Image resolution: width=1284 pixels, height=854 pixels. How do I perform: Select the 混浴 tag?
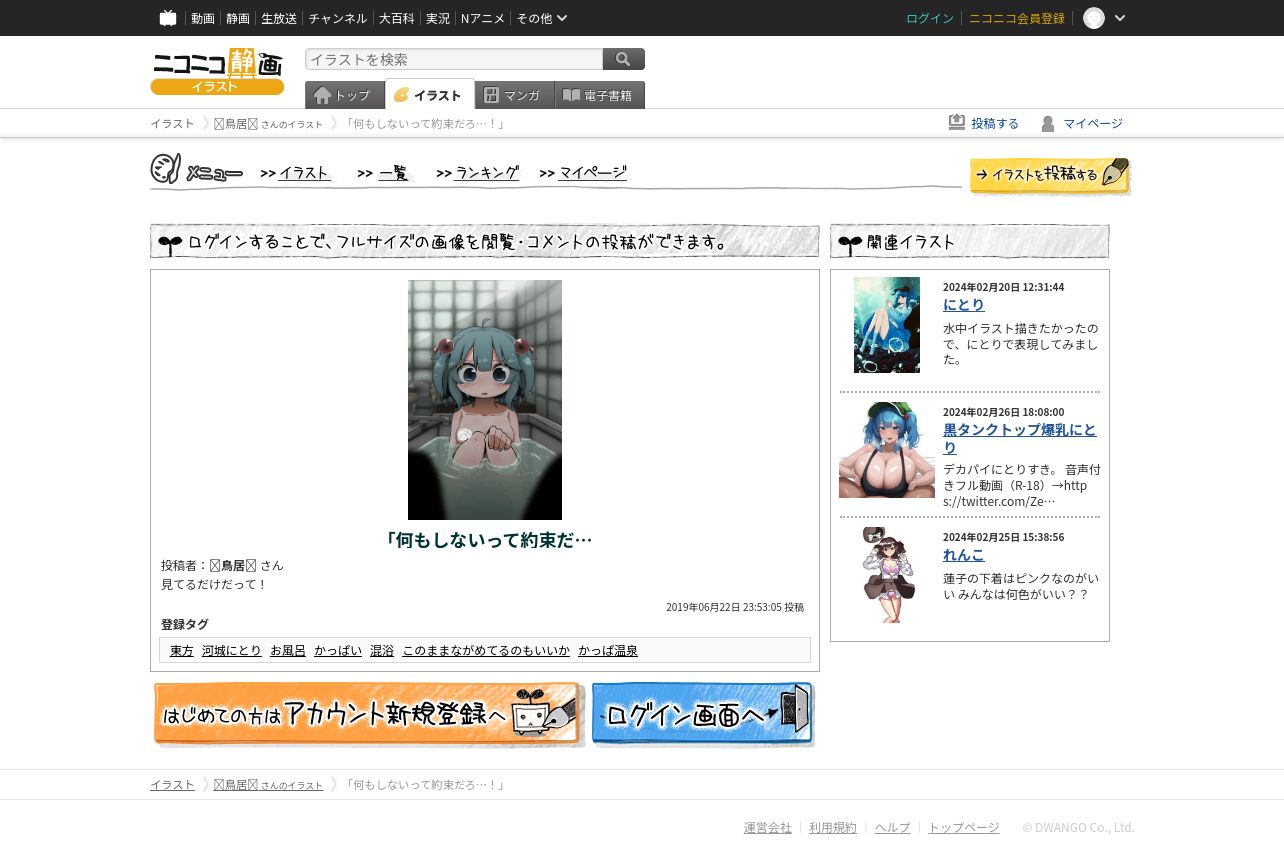382,651
